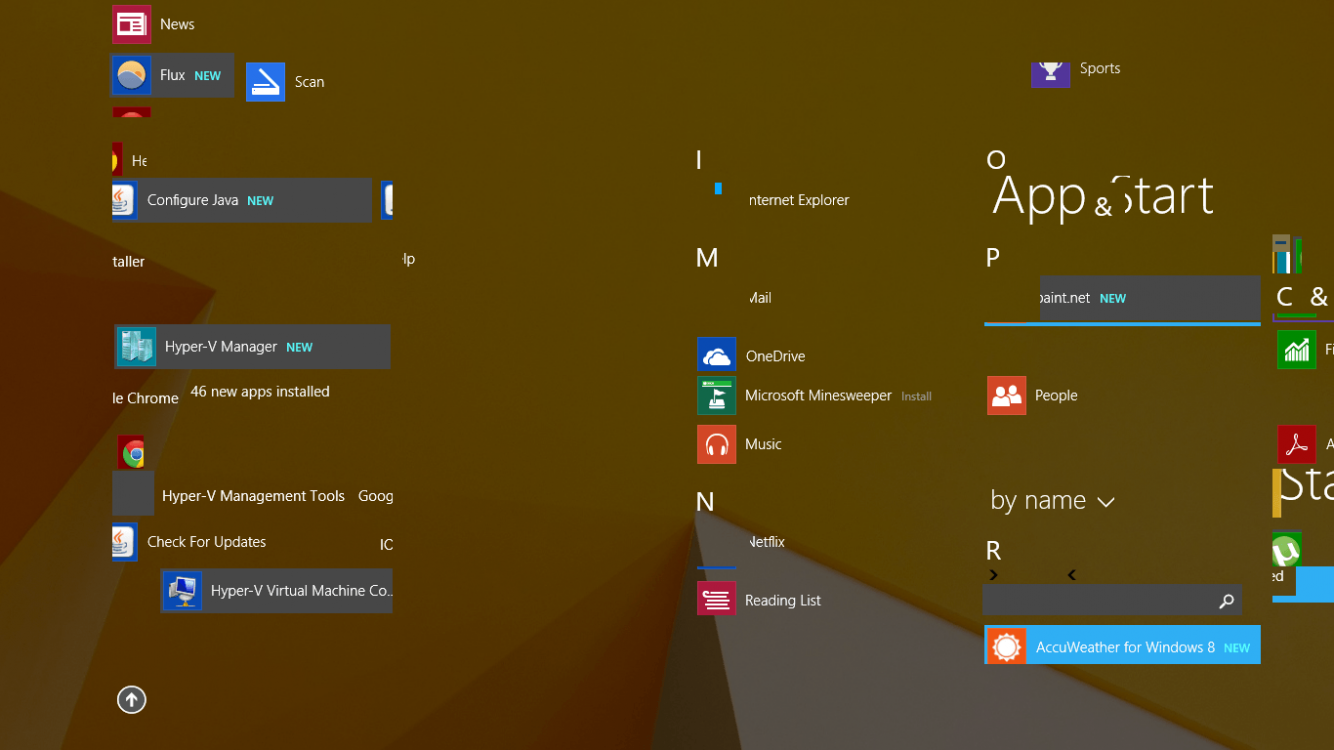Click the 'Apps' title text
The height and width of the screenshot is (750, 1334).
1040,196
